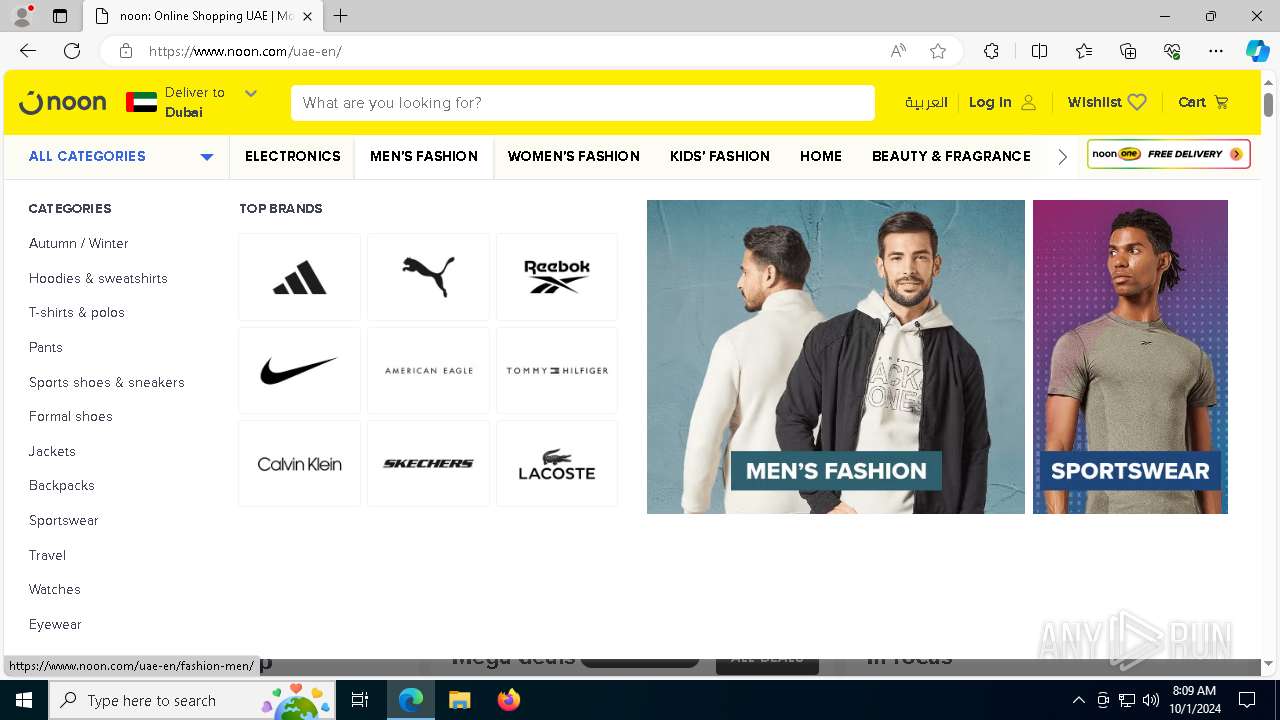Switch language to Arabic

(926, 102)
